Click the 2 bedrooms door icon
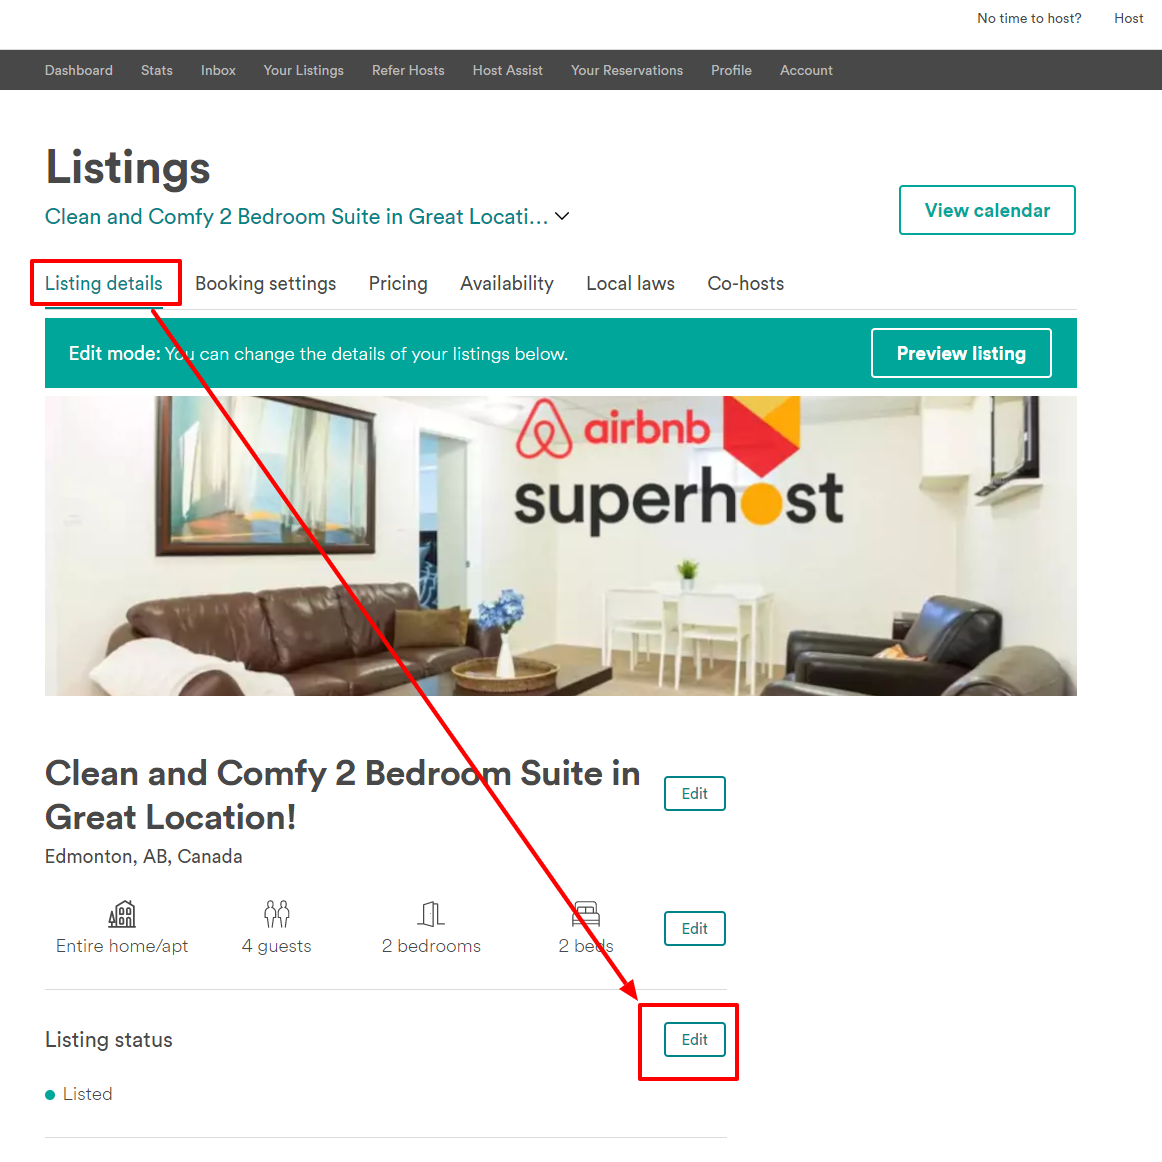Screen dimensions: 1162x1162 (431, 914)
